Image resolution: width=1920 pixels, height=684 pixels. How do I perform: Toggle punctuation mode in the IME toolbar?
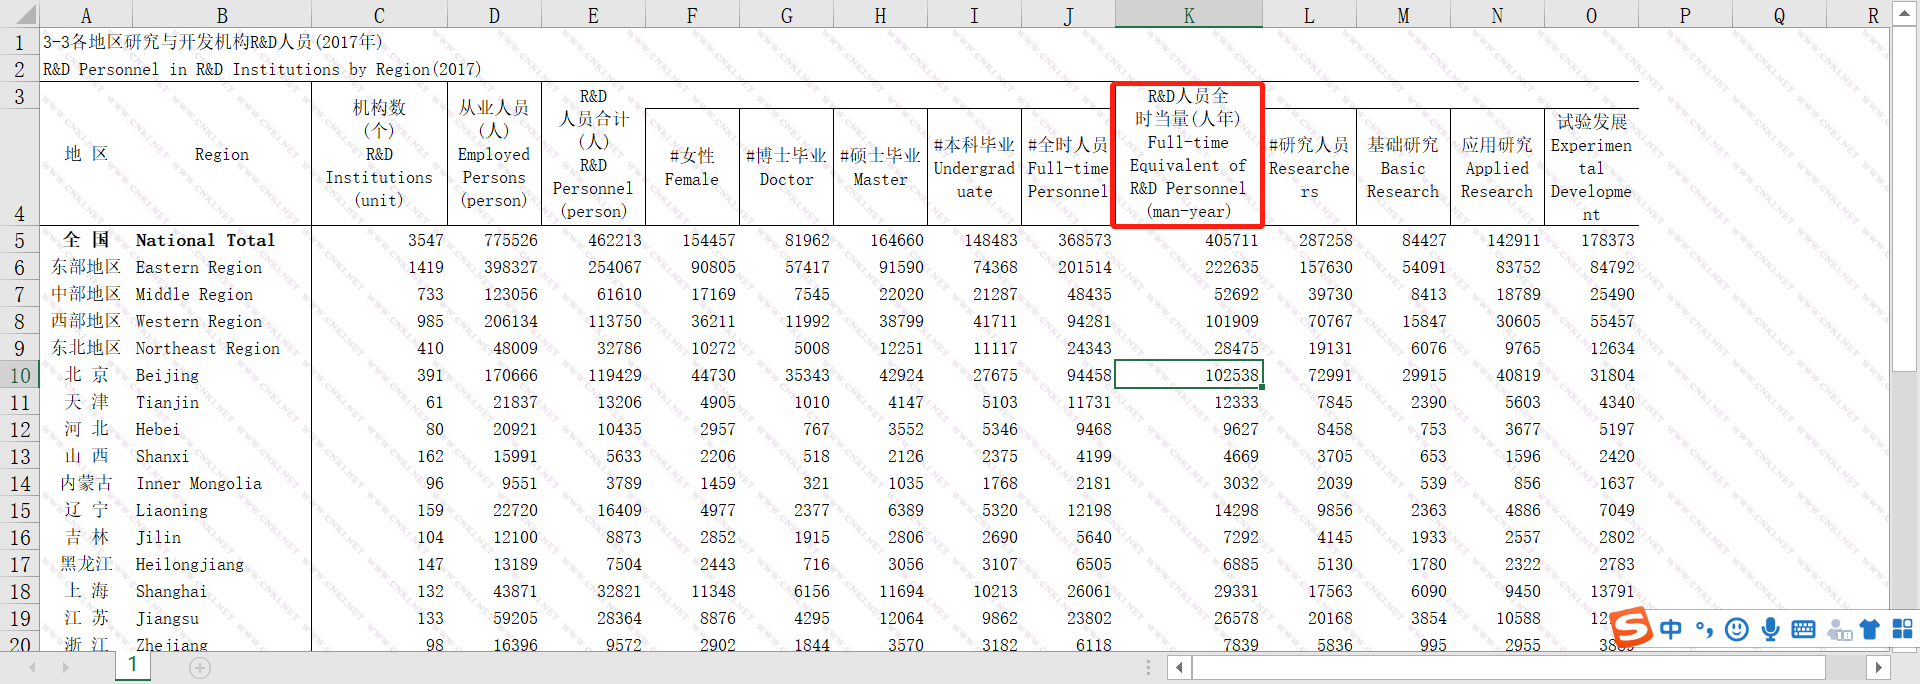click(1704, 629)
